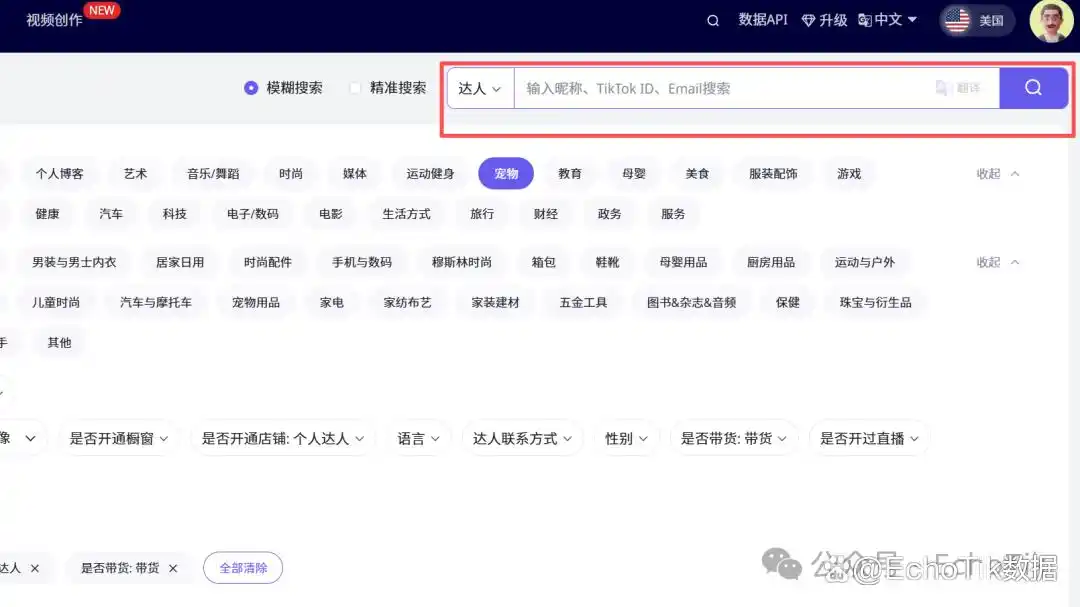
Task: Open the 视频创作 menu item
Action: coord(54,20)
